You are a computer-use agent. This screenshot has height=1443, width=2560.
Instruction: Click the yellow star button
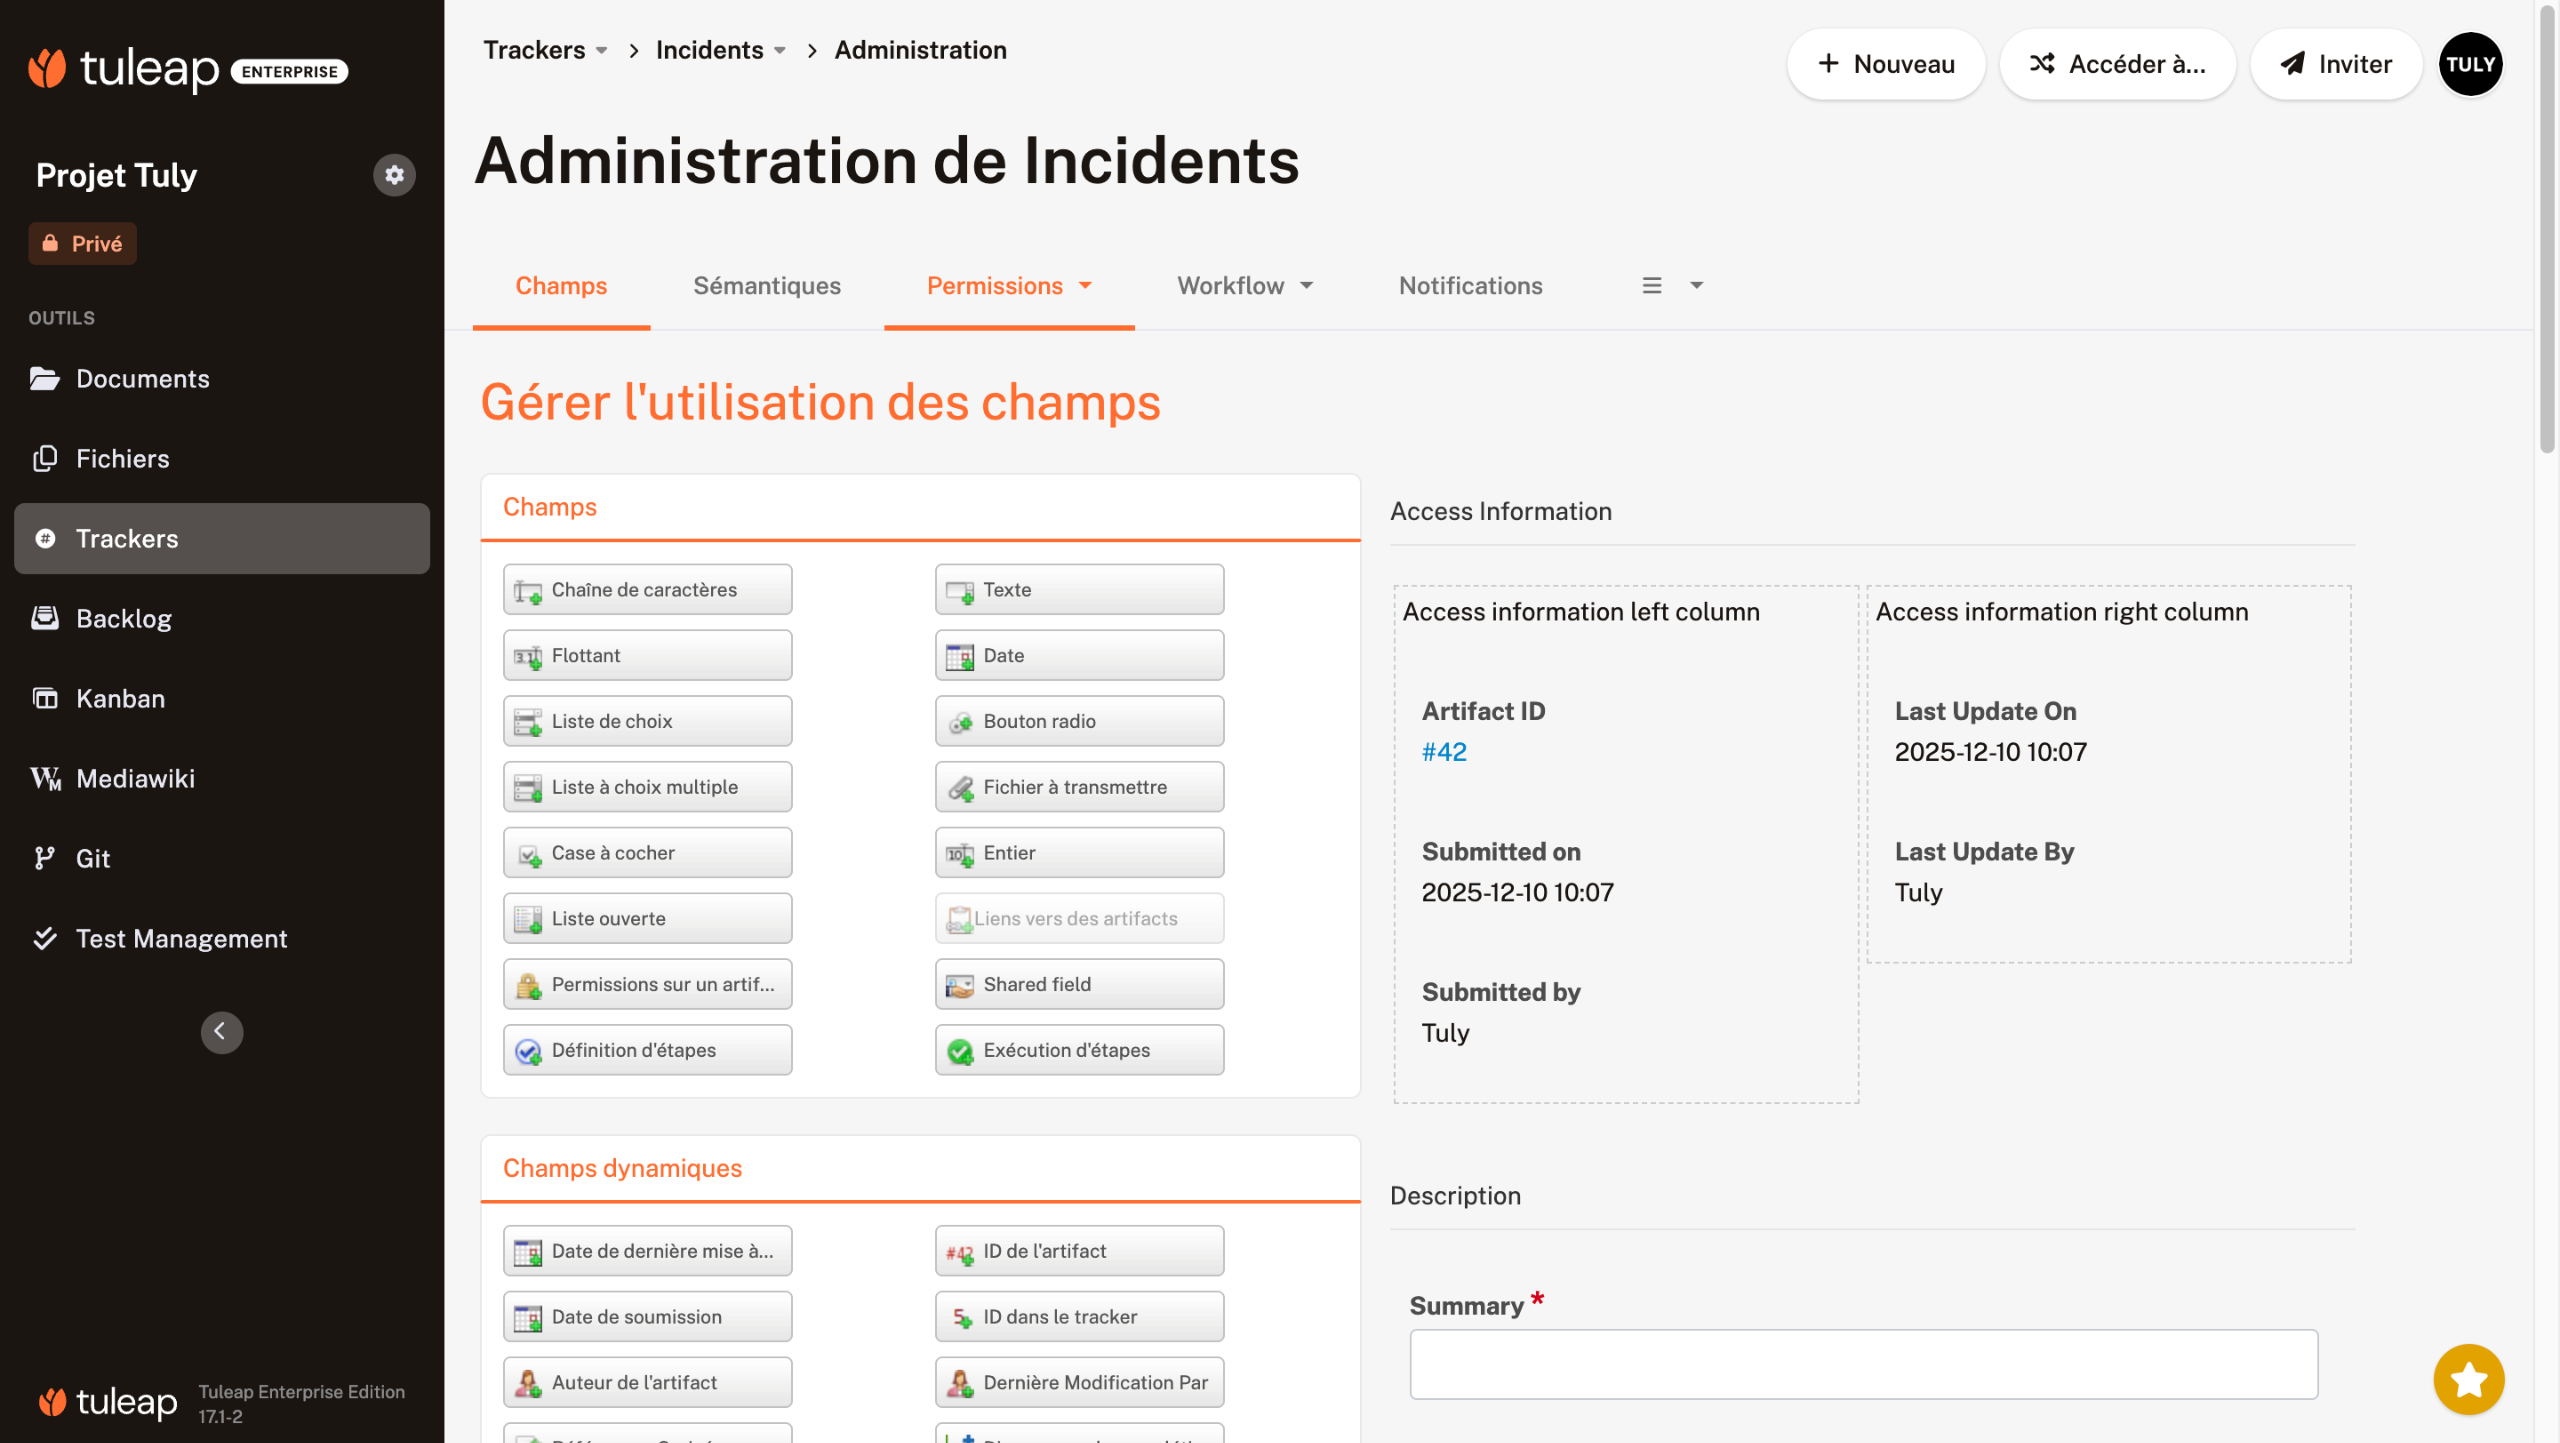[2468, 1380]
